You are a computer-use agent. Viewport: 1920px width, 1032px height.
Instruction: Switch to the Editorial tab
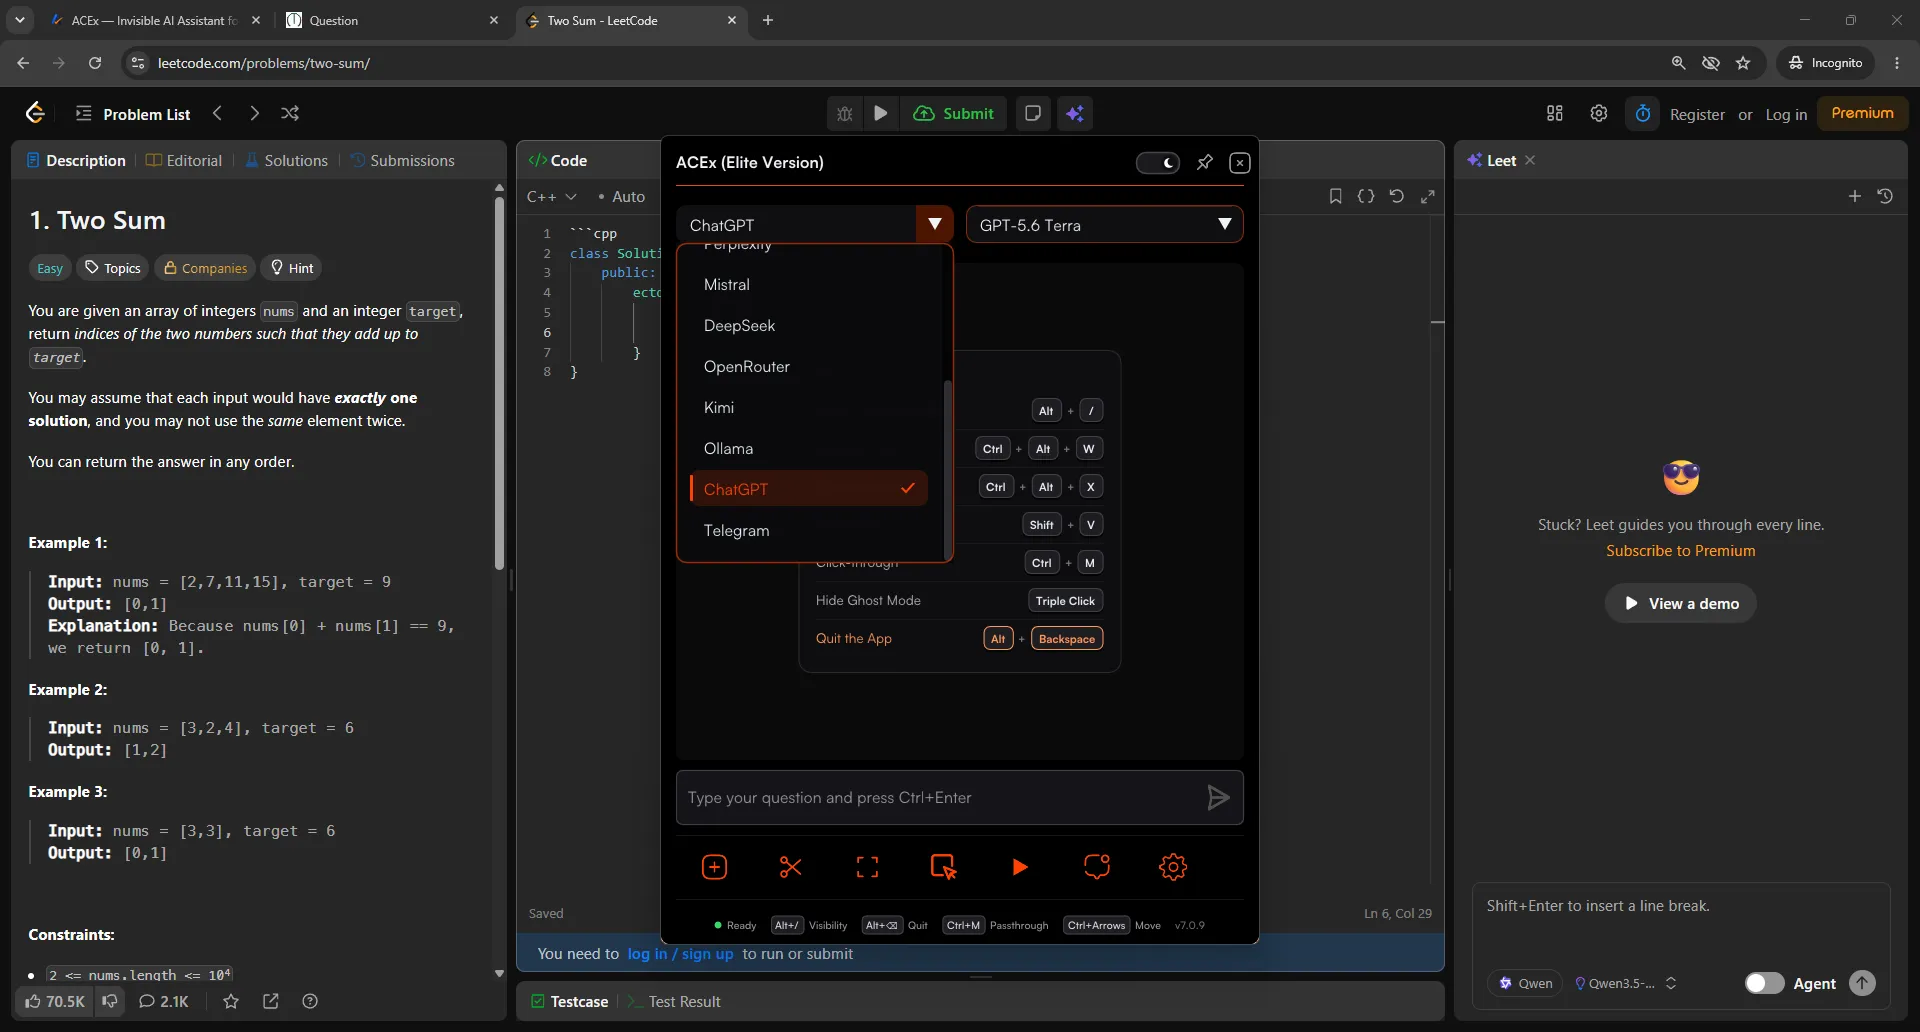coord(184,160)
